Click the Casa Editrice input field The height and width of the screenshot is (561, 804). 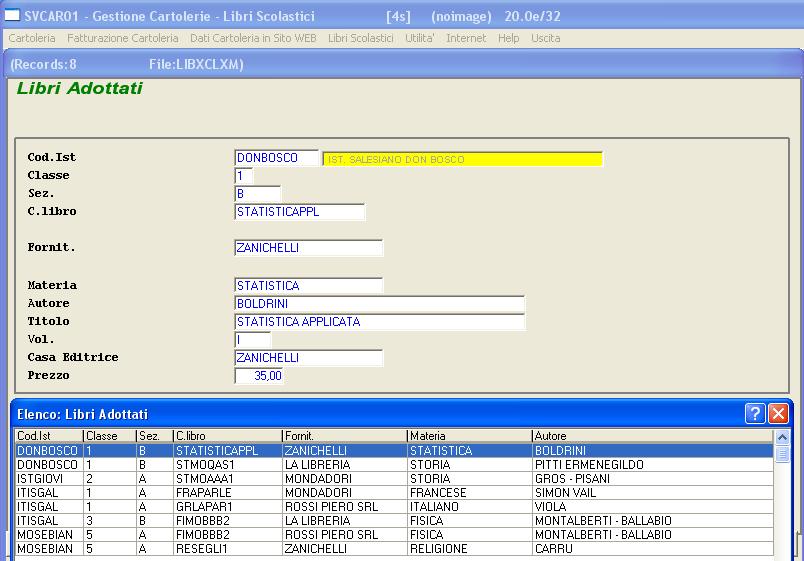309,357
